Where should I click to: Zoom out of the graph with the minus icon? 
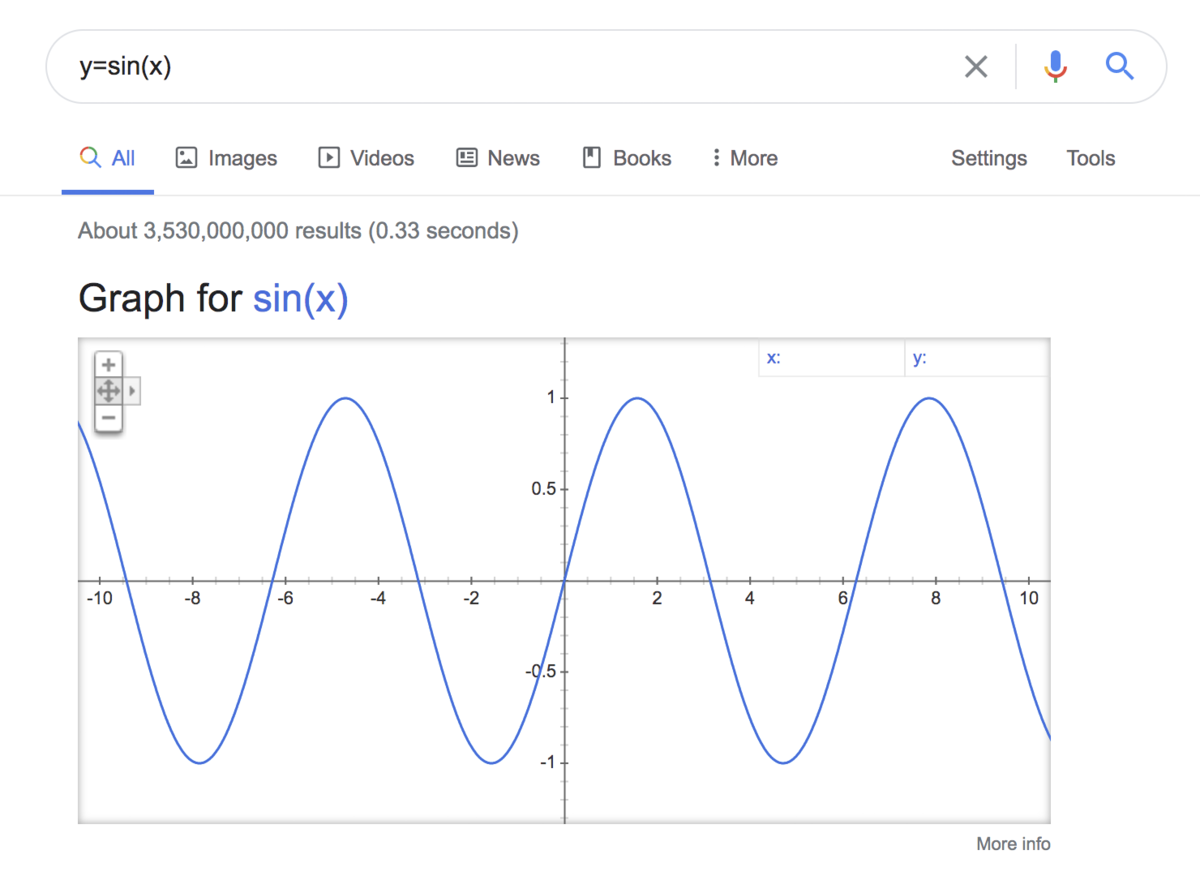[108, 419]
